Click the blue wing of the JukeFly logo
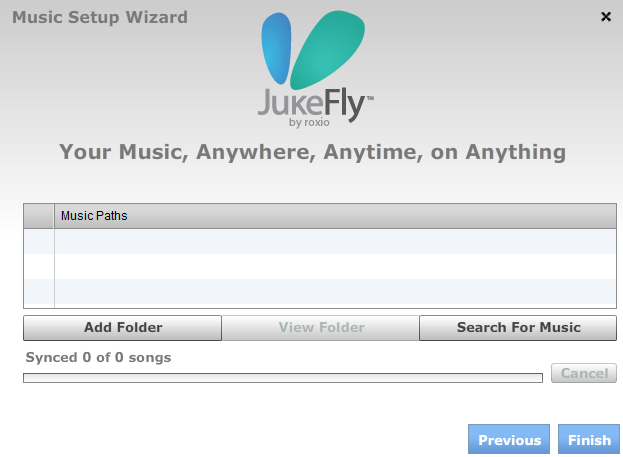Image resolution: width=623 pixels, height=457 pixels. (x=276, y=48)
